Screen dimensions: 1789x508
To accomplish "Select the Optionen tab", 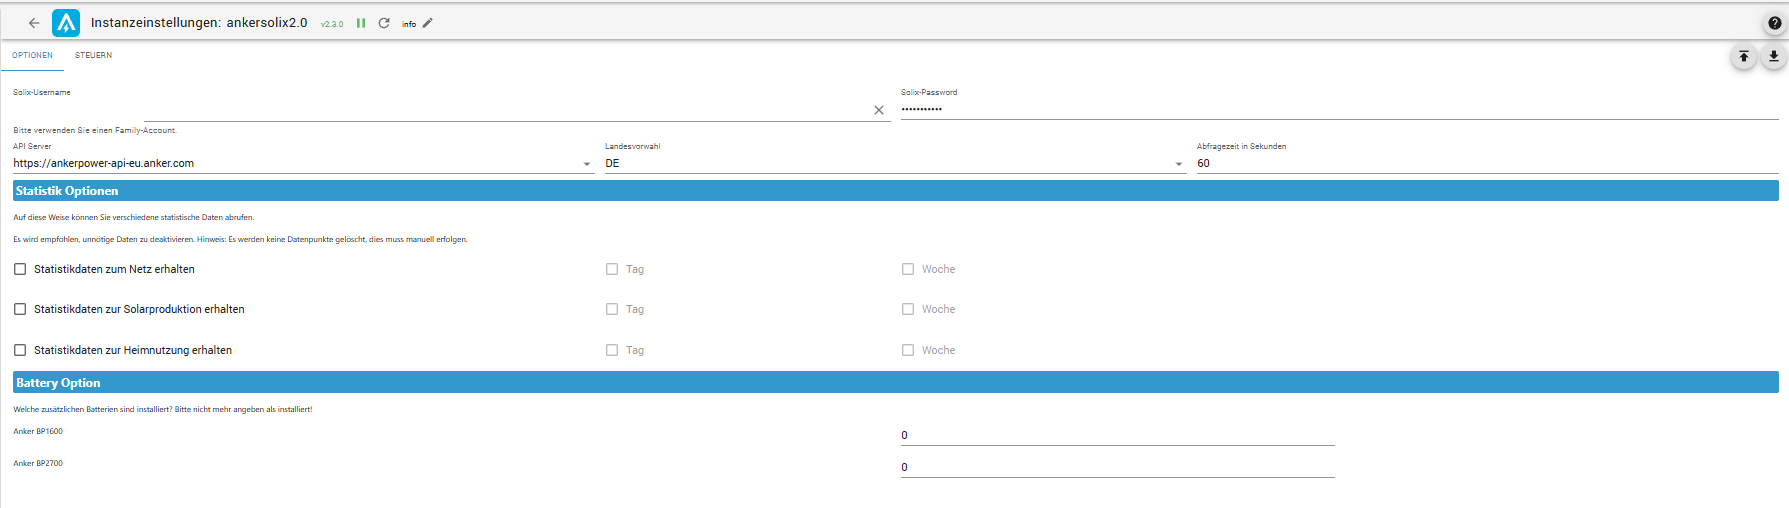I will (x=32, y=56).
